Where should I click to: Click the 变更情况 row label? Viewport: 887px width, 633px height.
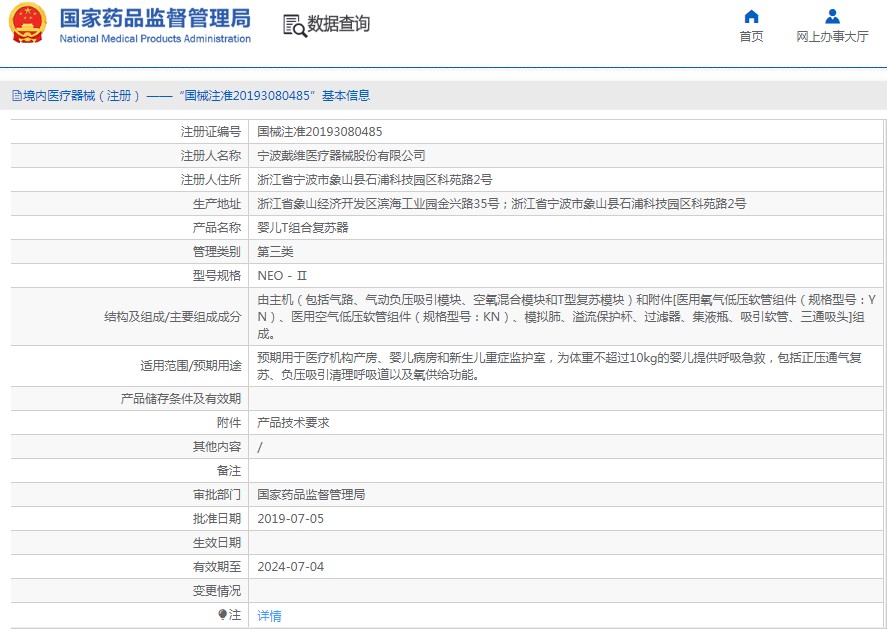tap(217, 591)
